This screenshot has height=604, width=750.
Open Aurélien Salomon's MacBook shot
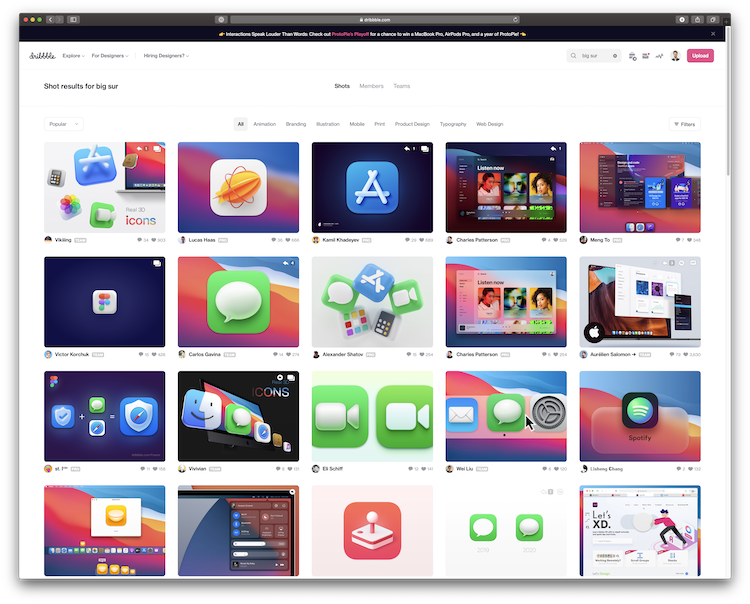(x=640, y=302)
